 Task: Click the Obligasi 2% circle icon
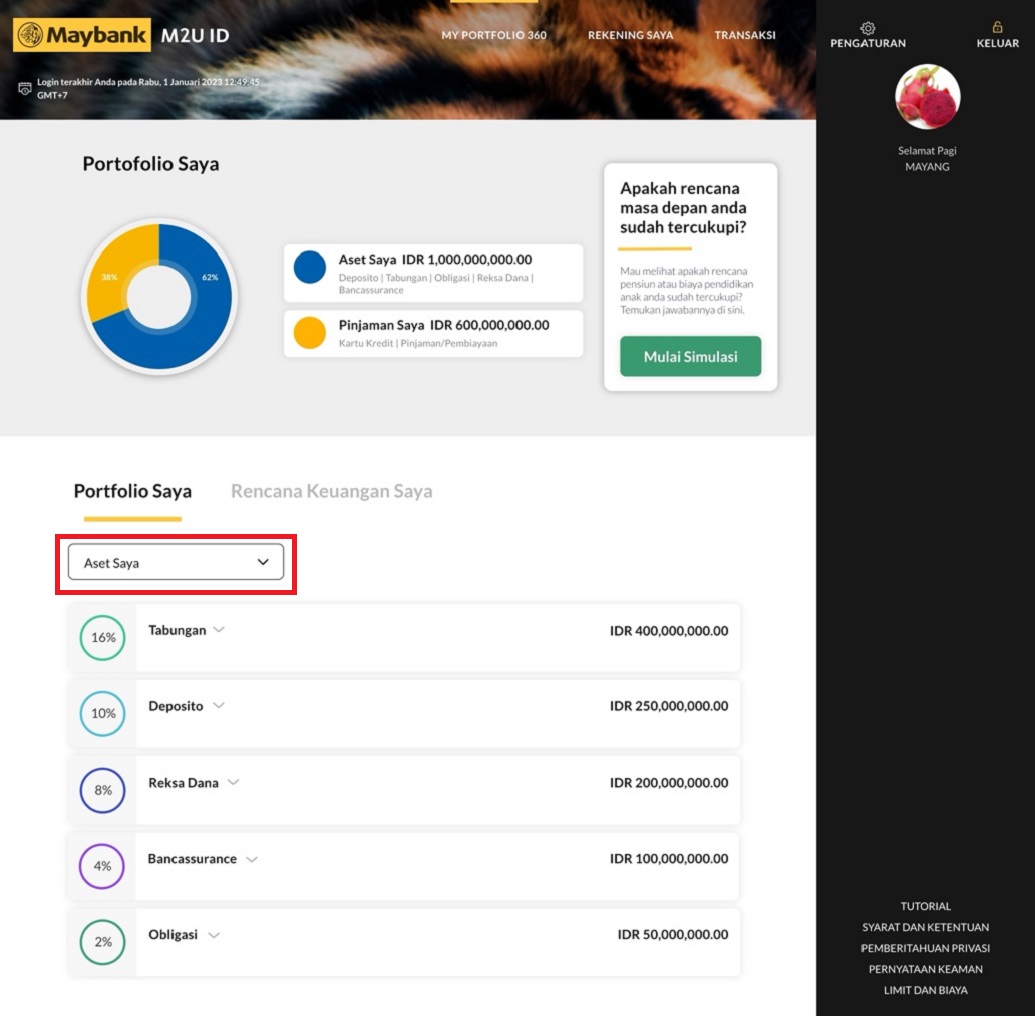[x=102, y=942]
